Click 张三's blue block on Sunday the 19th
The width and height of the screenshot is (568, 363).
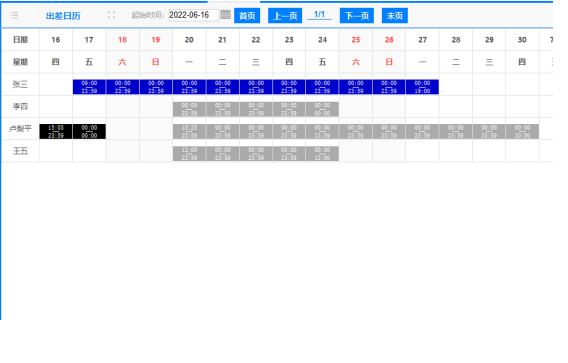tap(156, 87)
